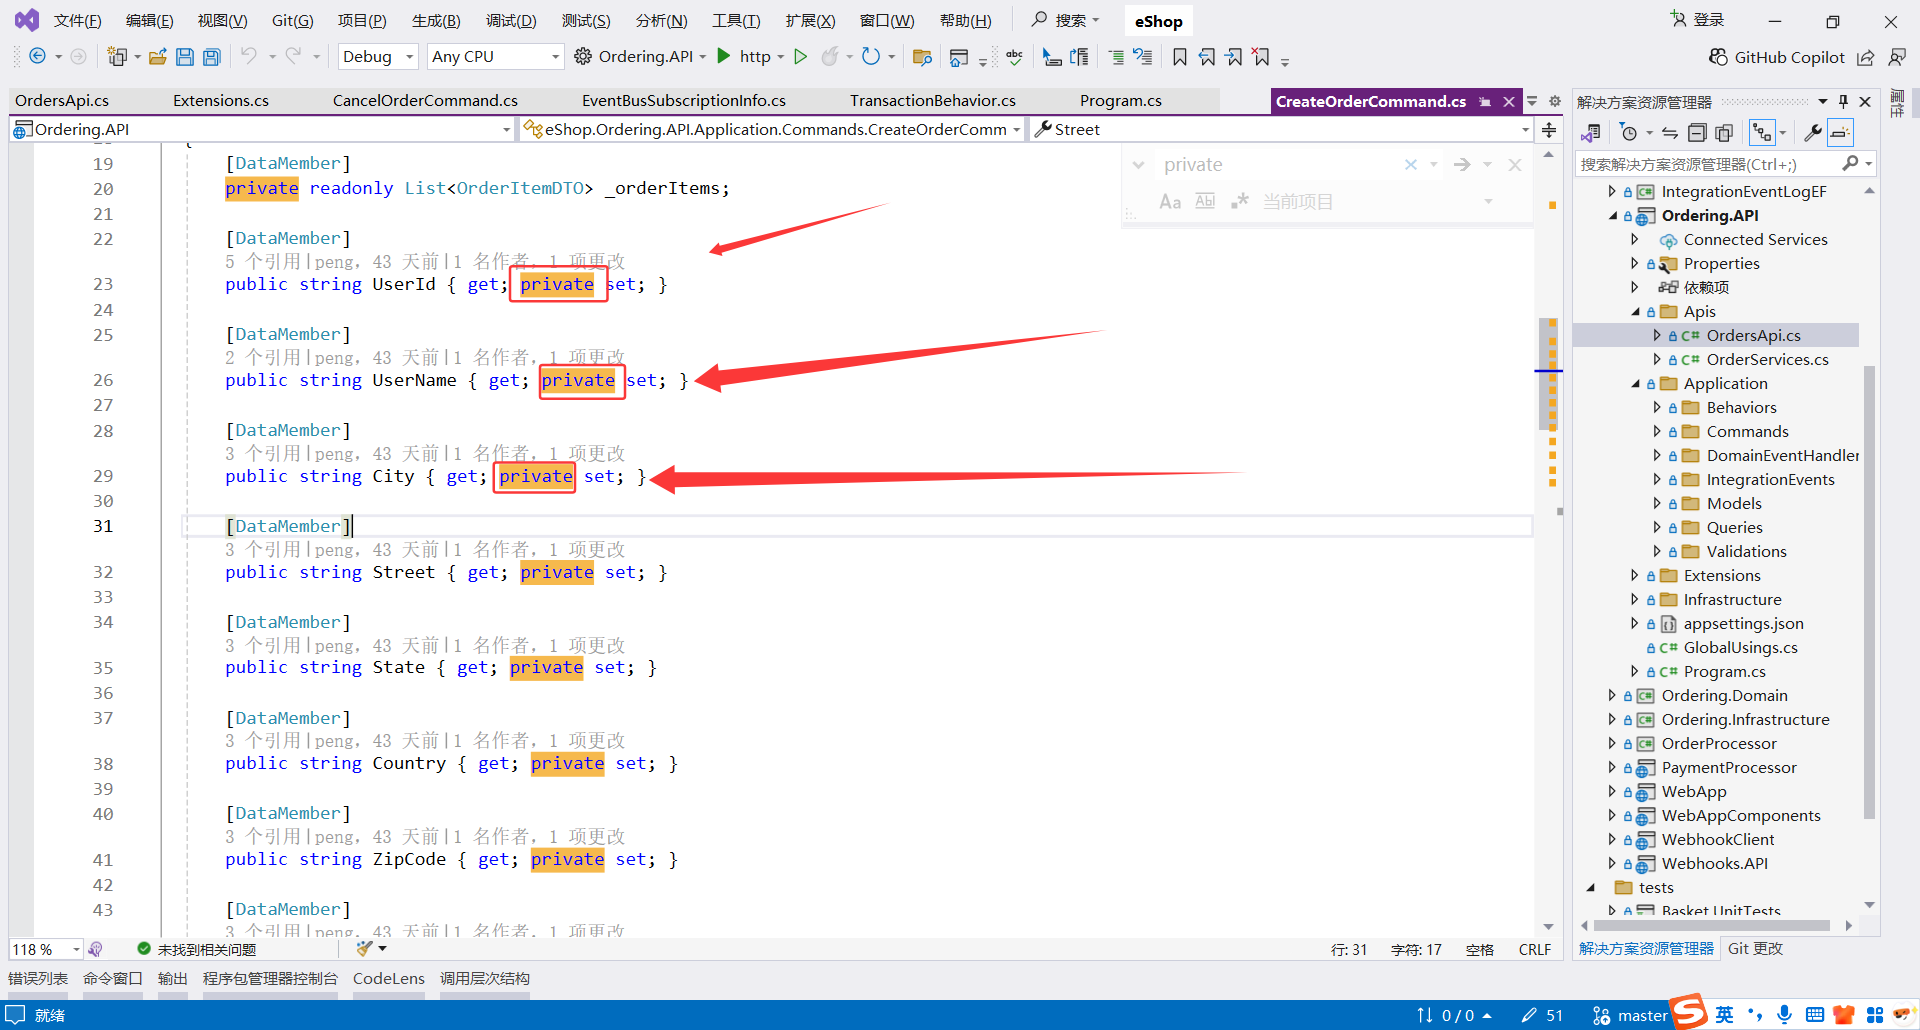The image size is (1920, 1030).
Task: Open the 错误列表 panel tab
Action: (x=38, y=979)
